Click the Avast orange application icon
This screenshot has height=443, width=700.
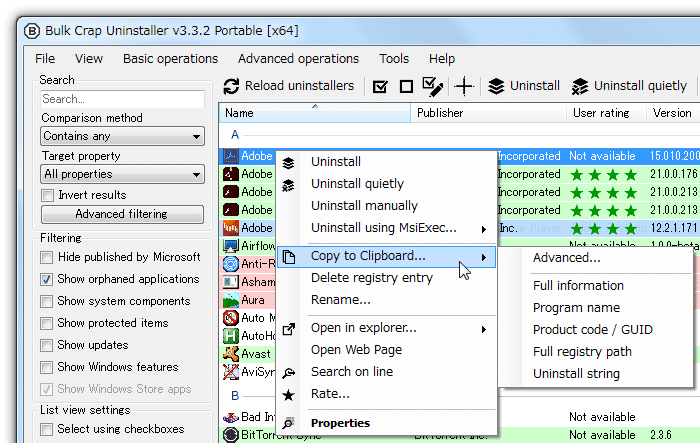point(231,354)
